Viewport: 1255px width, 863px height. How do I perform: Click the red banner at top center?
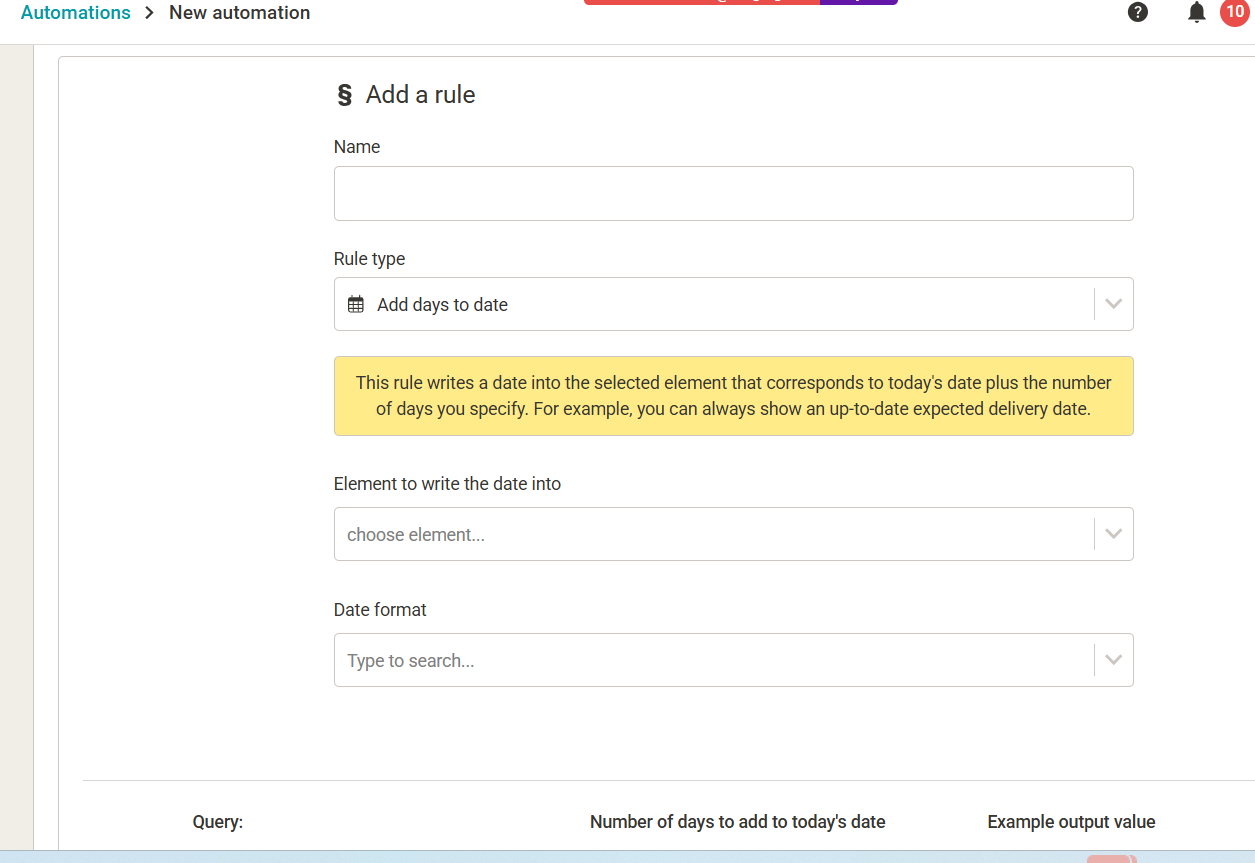tap(700, 3)
